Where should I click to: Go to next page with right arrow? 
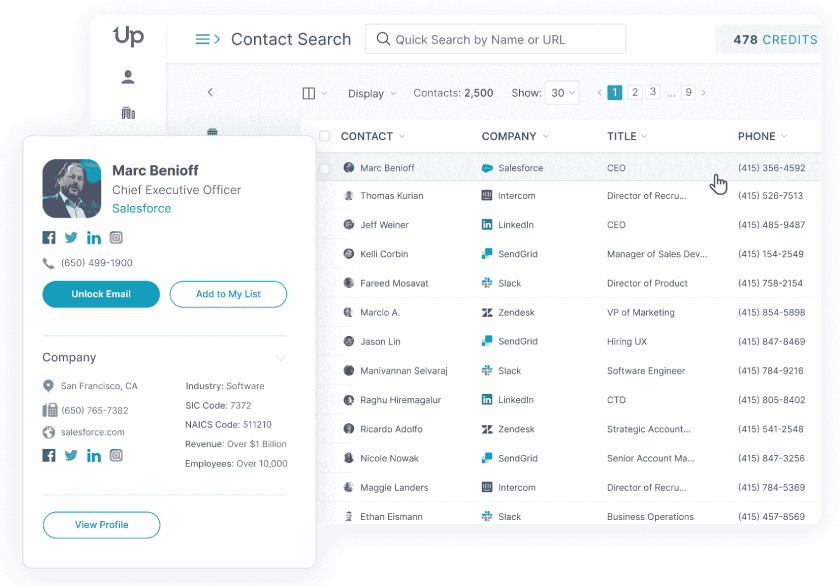[703, 93]
